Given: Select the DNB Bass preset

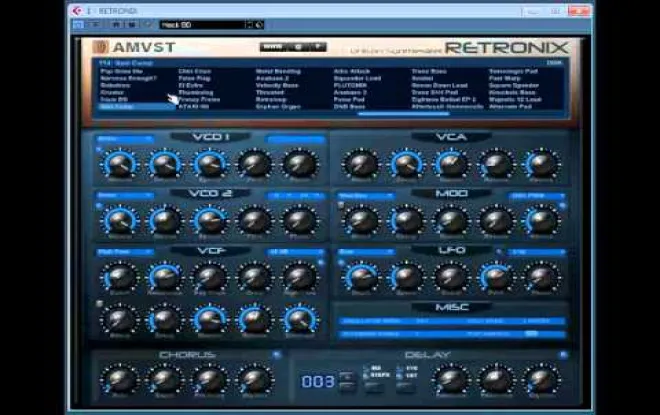Looking at the screenshot, I should coord(349,107).
